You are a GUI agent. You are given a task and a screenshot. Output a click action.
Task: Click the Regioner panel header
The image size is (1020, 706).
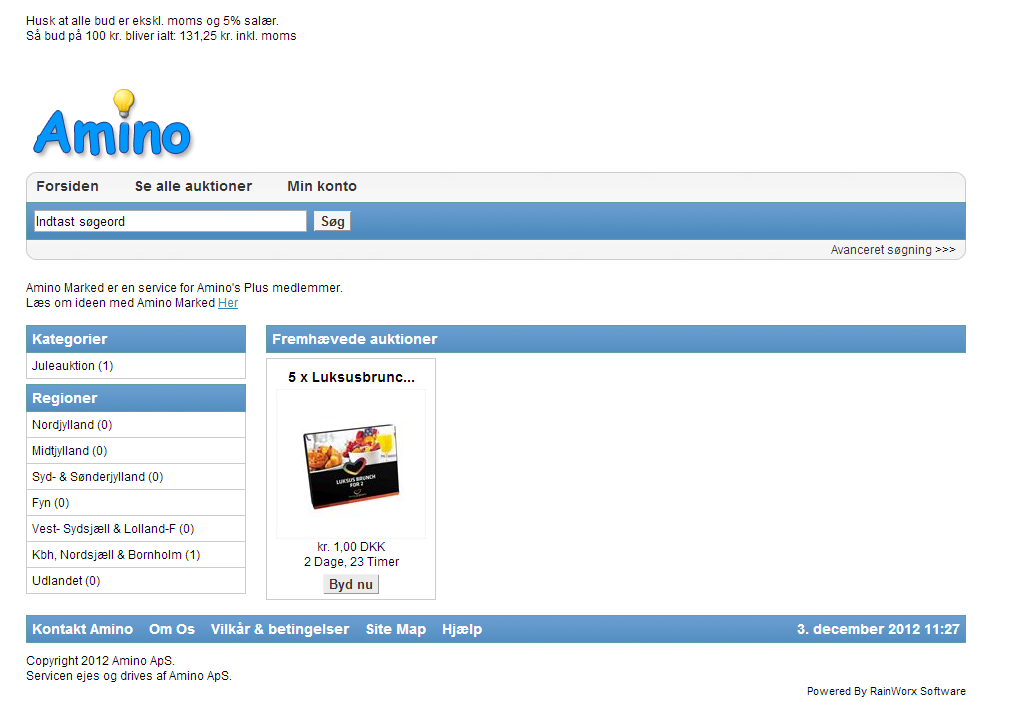[136, 398]
